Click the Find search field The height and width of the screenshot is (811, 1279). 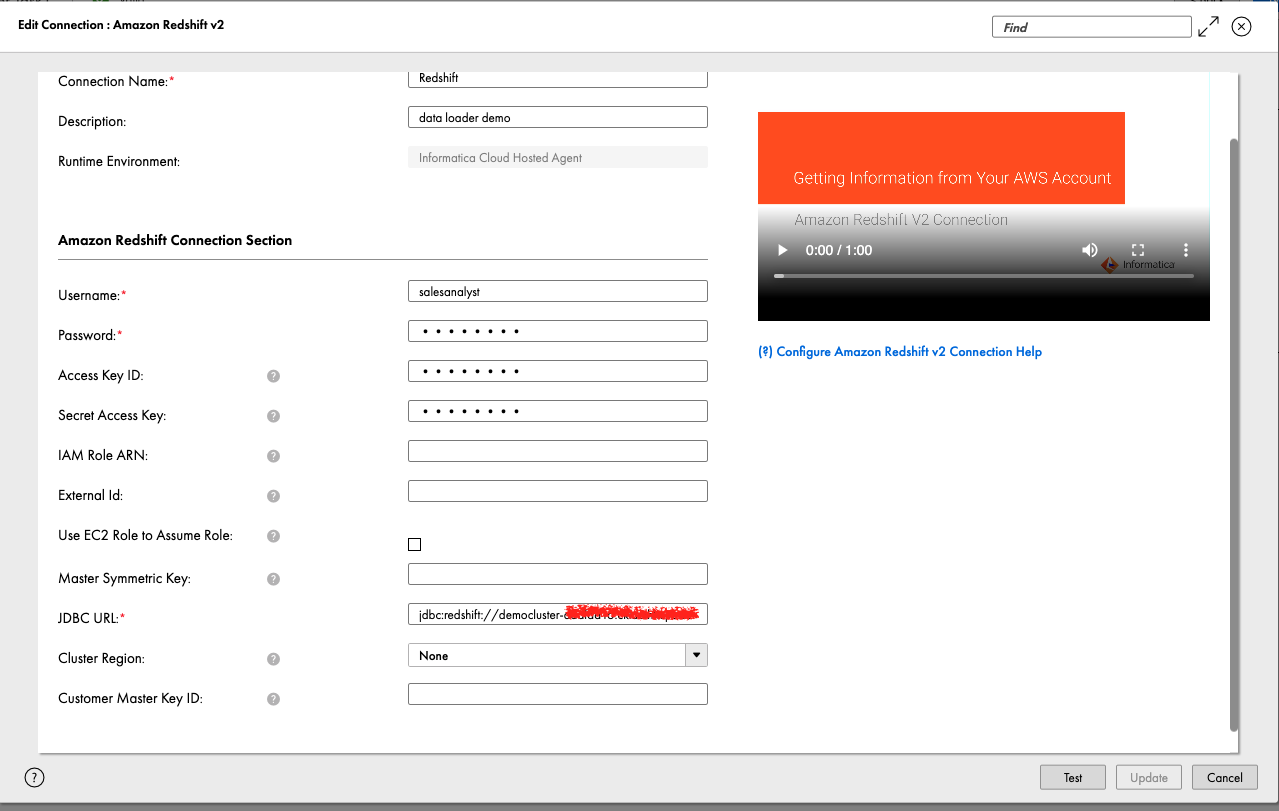(1091, 27)
